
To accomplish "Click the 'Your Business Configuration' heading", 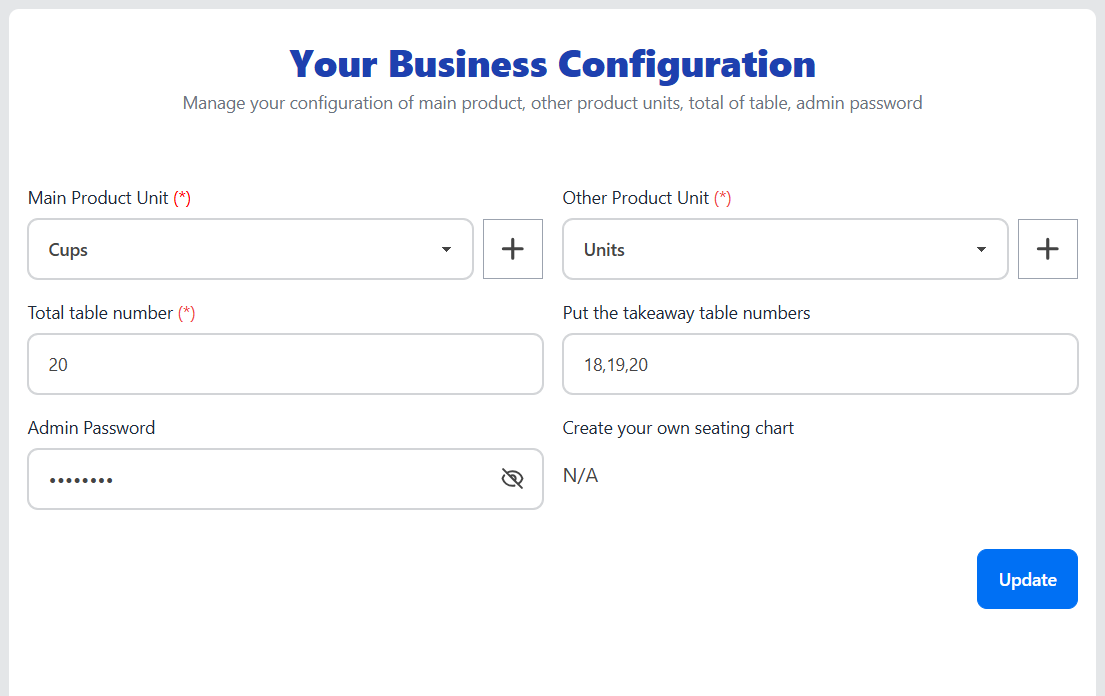I will 552,64.
